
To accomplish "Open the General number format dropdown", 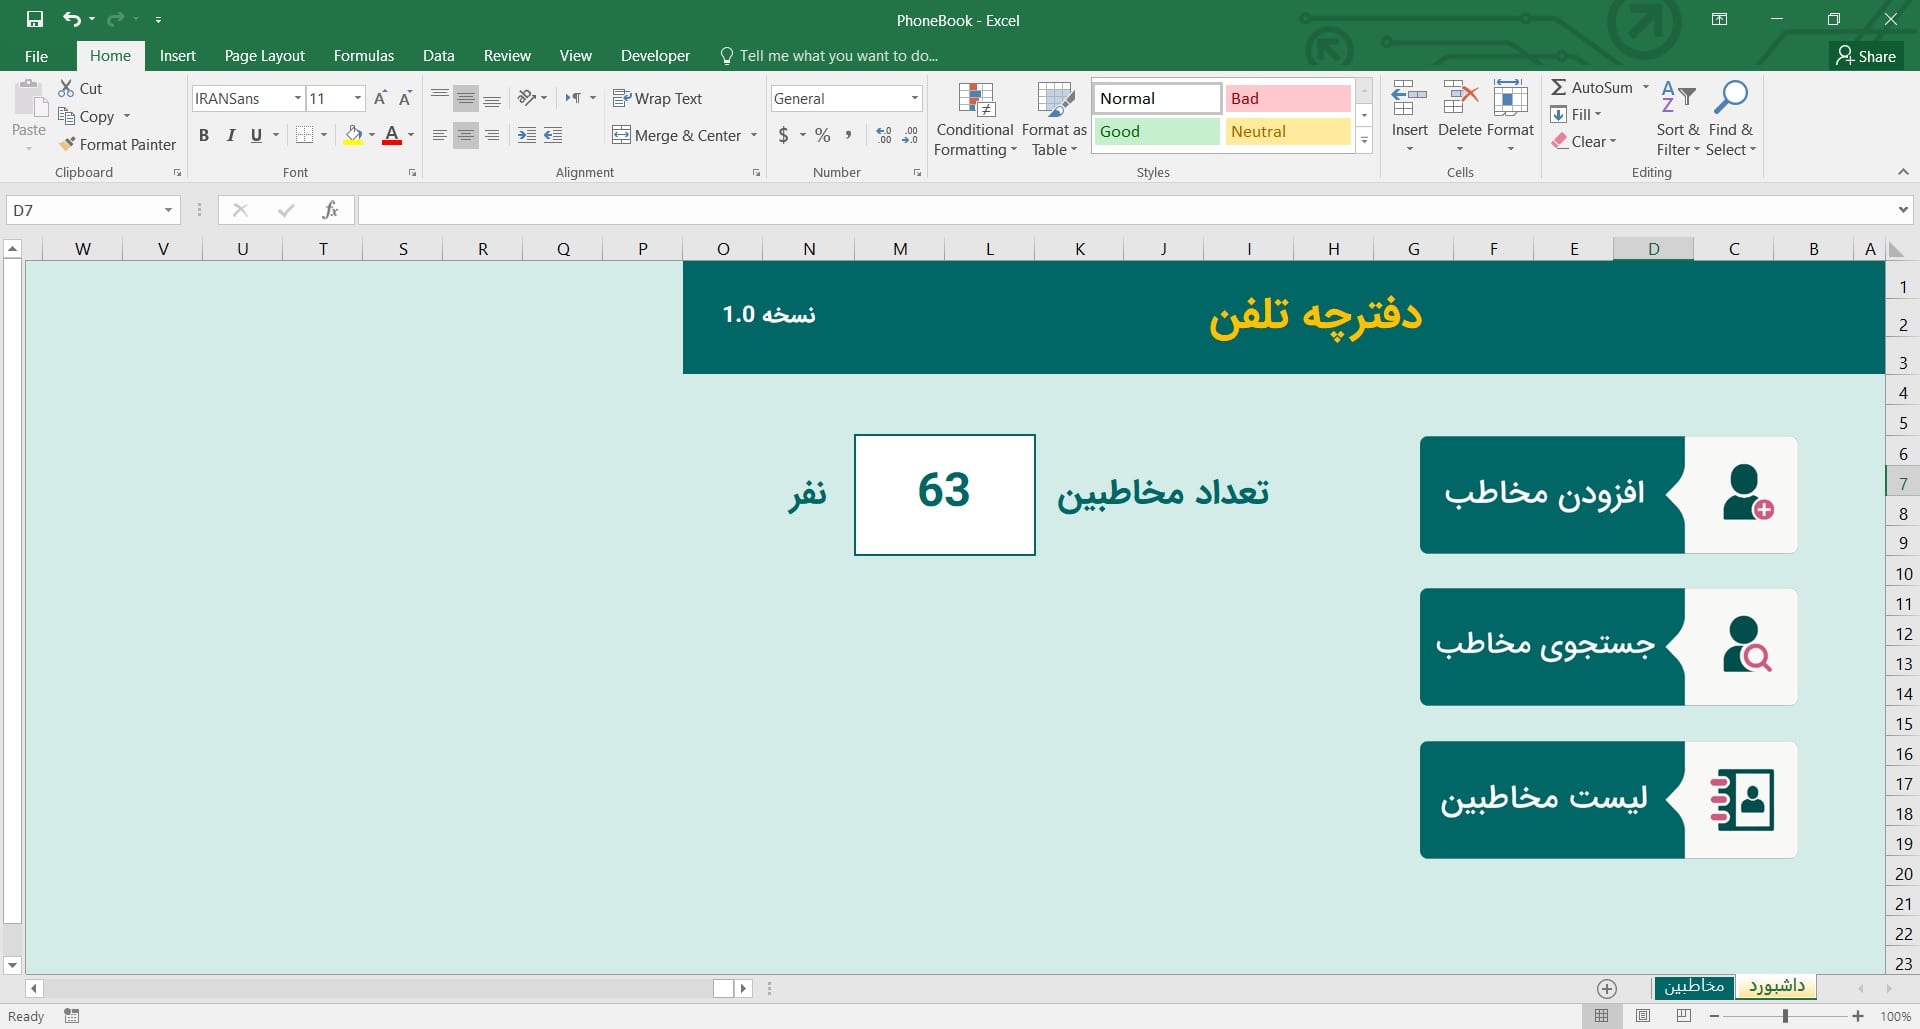I will click(x=914, y=98).
